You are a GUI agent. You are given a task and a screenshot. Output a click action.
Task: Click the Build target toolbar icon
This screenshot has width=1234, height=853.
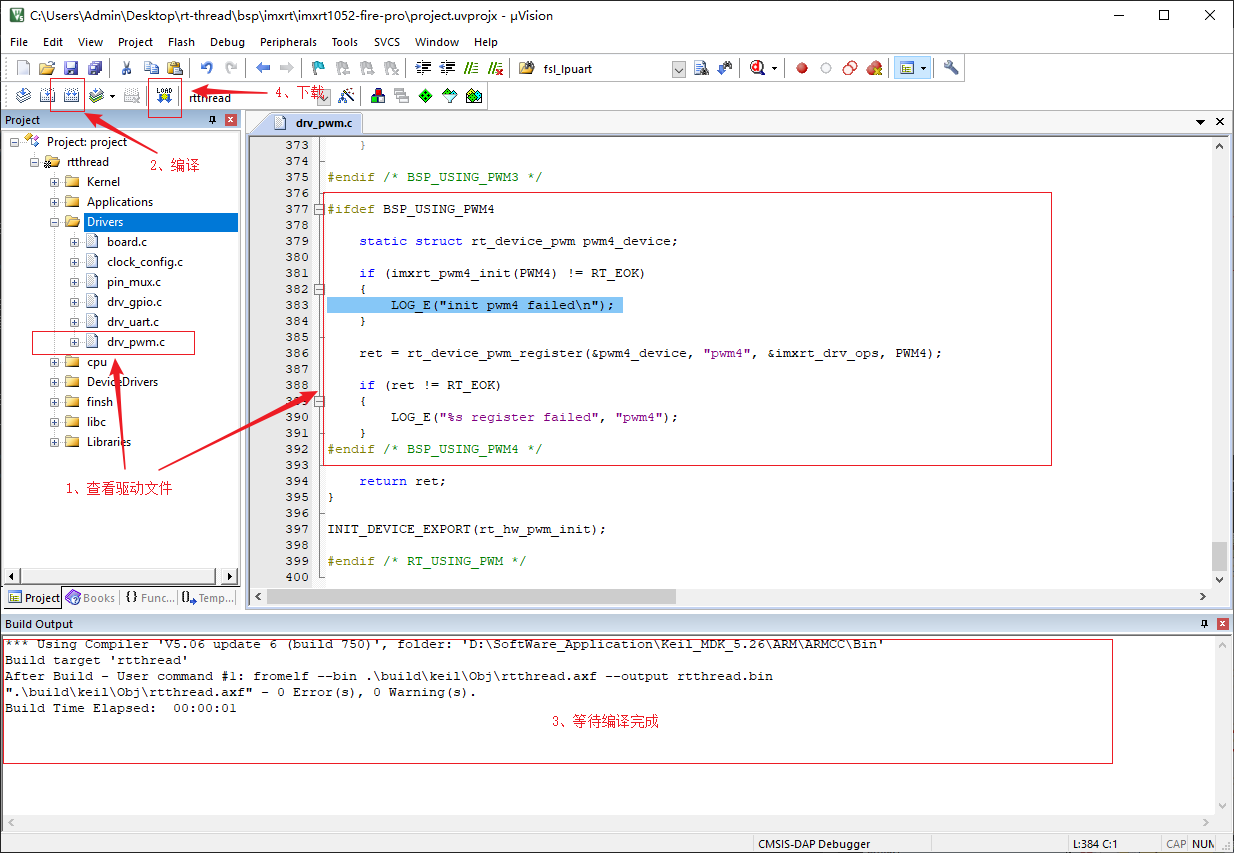(46, 96)
